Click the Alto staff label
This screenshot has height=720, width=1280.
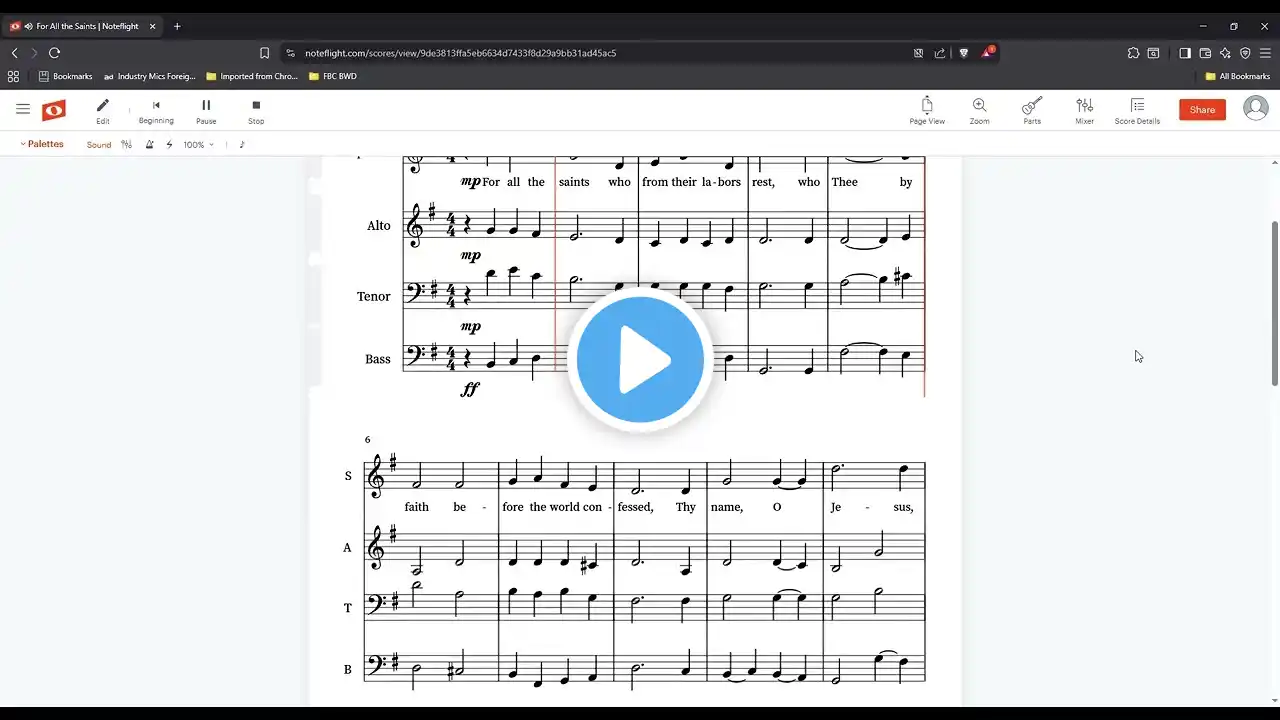[378, 226]
